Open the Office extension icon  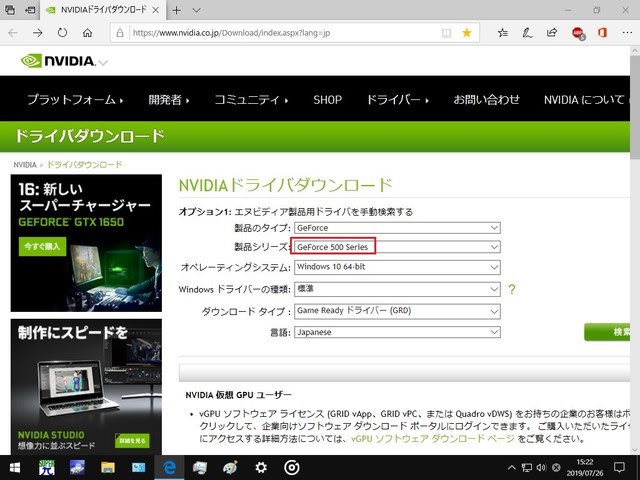(602, 33)
